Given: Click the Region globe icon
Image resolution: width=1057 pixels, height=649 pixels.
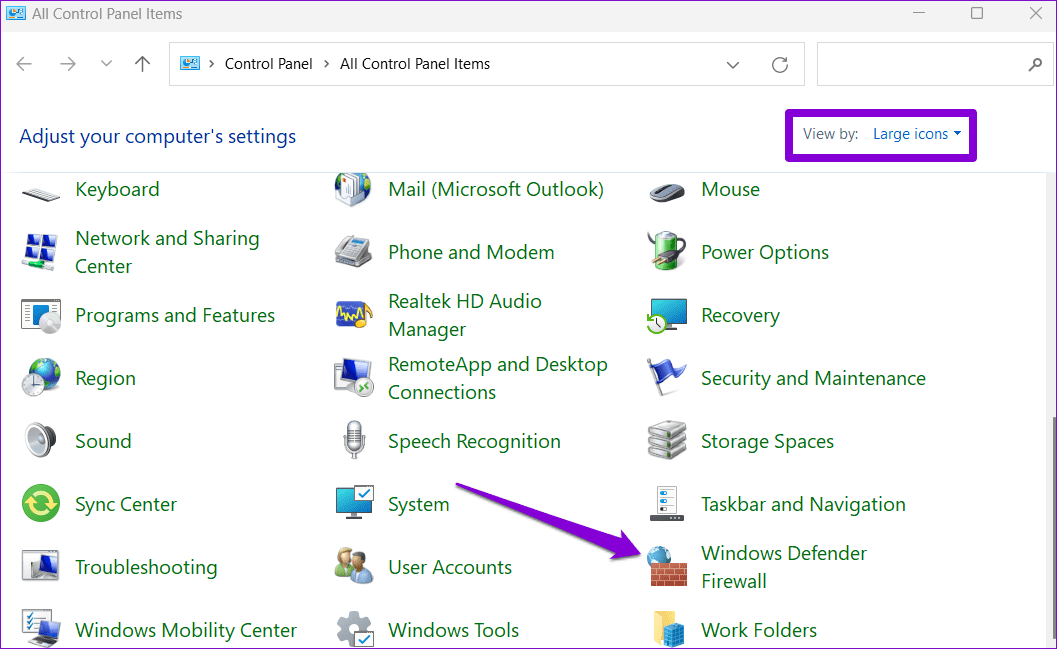Looking at the screenshot, I should [41, 378].
